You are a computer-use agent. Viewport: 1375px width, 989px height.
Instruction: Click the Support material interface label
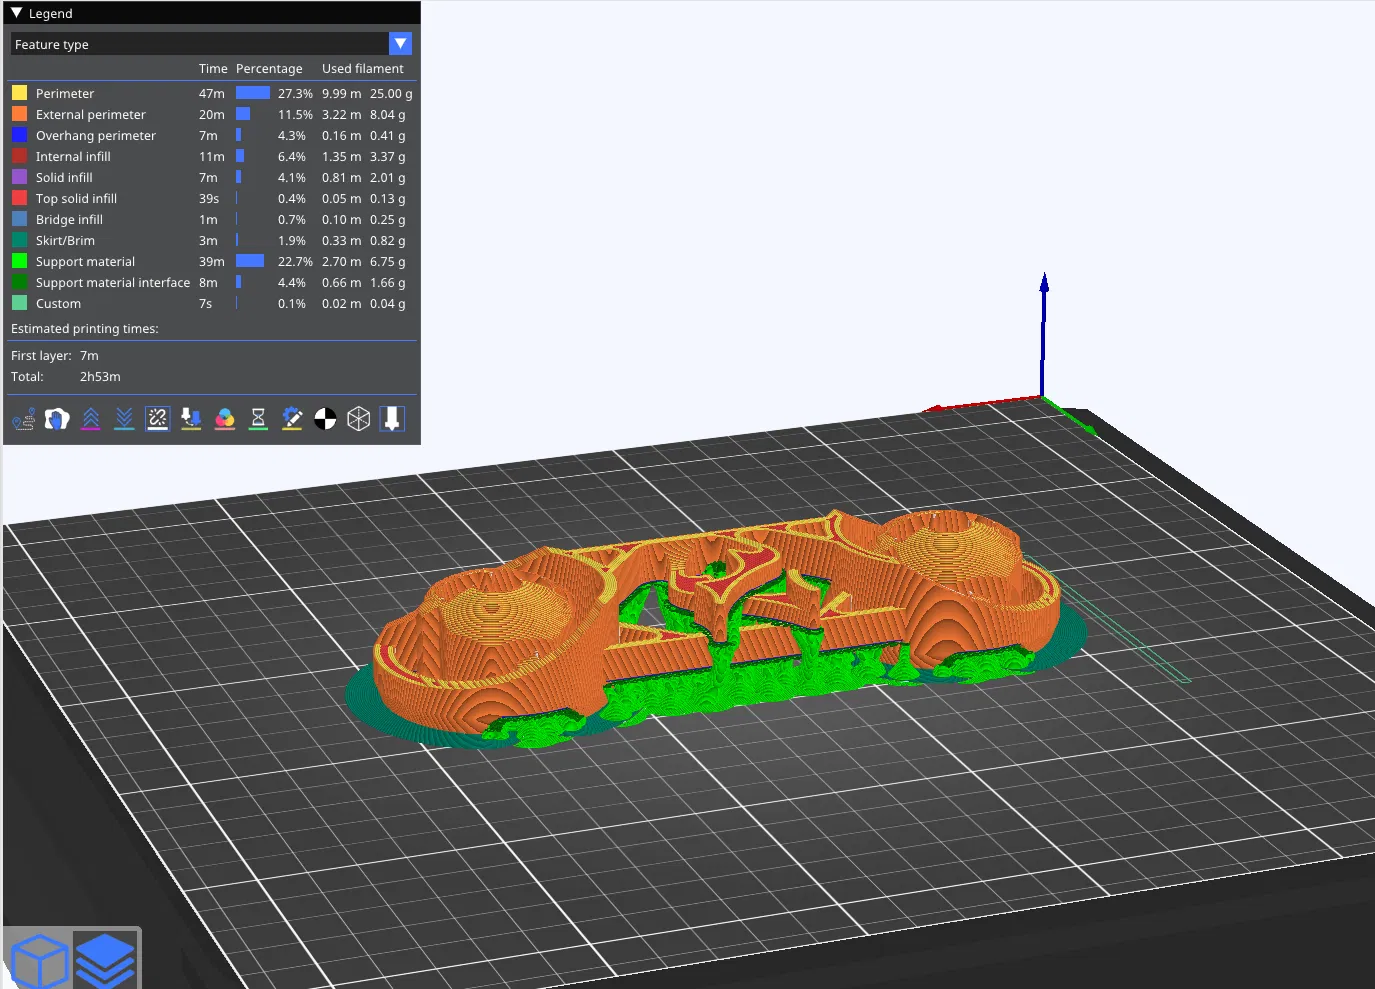pyautogui.click(x=113, y=283)
